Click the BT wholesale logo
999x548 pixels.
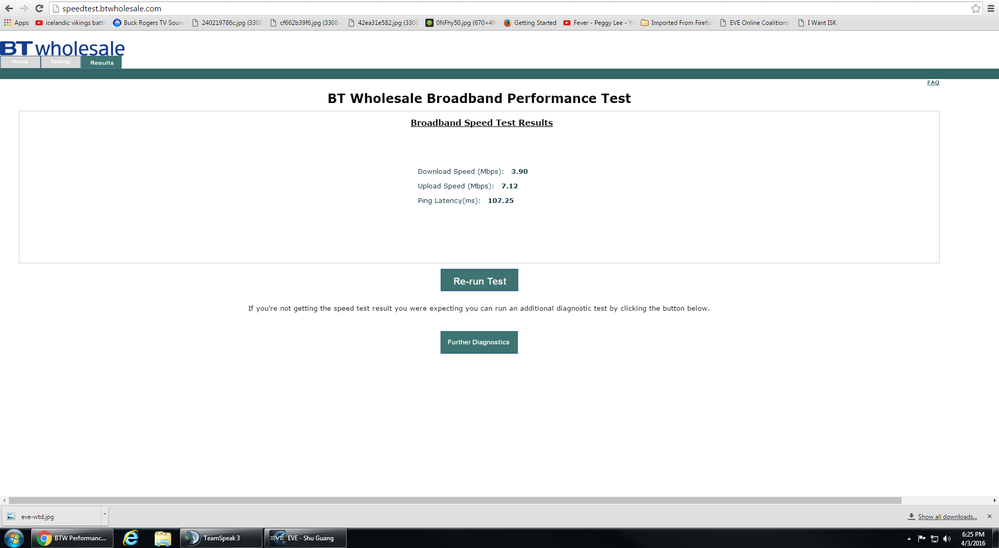62,48
